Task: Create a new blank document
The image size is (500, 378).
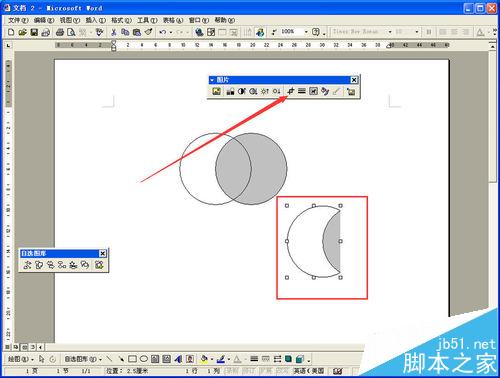Action: 11,32
